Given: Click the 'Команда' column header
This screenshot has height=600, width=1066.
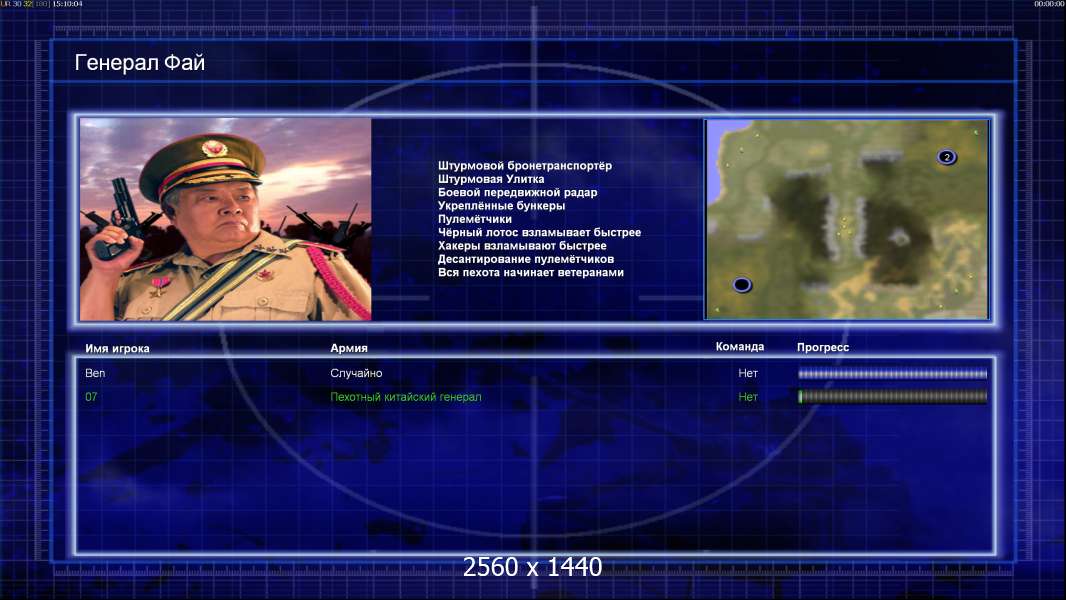Looking at the screenshot, I should click(x=740, y=347).
